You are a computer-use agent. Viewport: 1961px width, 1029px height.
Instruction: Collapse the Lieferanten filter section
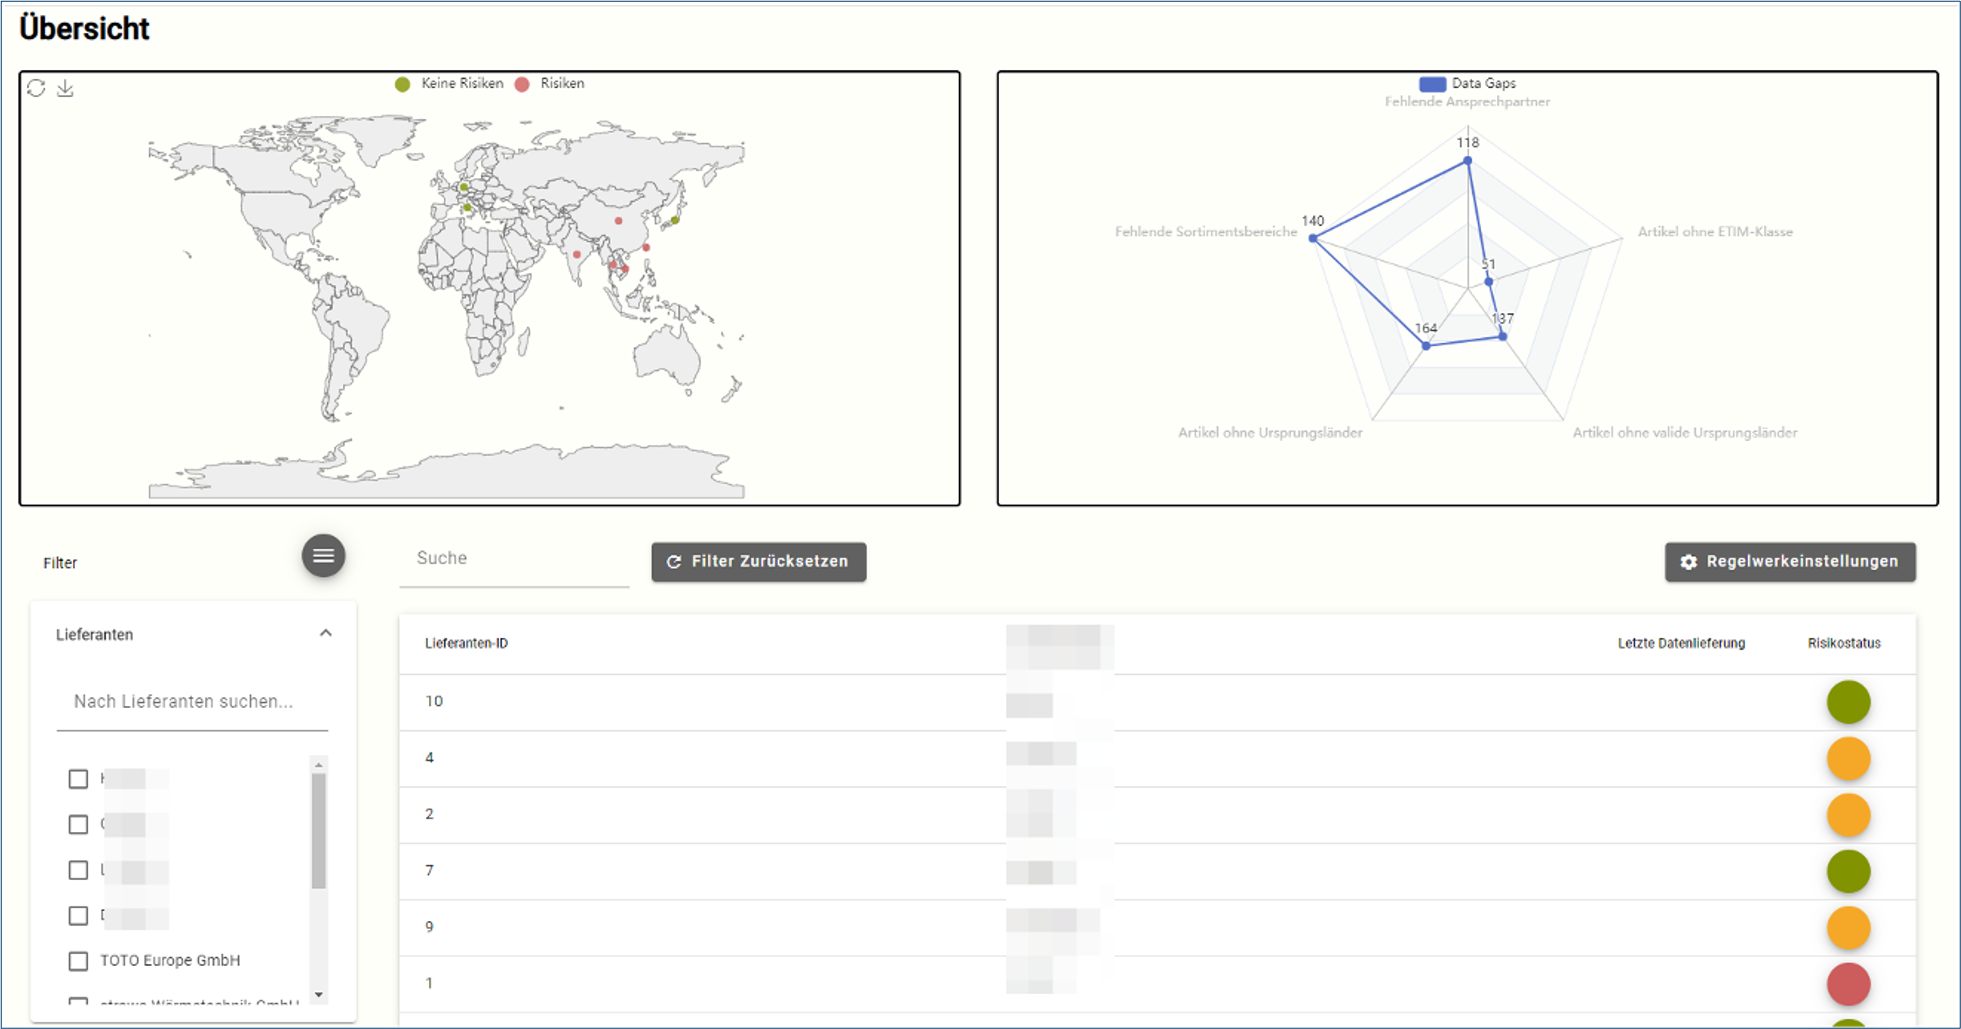(325, 634)
